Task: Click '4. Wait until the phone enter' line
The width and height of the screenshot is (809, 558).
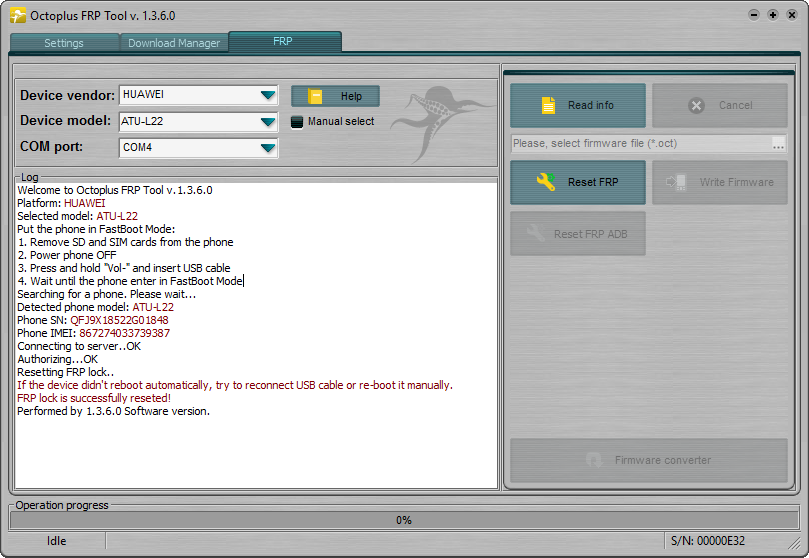Action: point(130,281)
